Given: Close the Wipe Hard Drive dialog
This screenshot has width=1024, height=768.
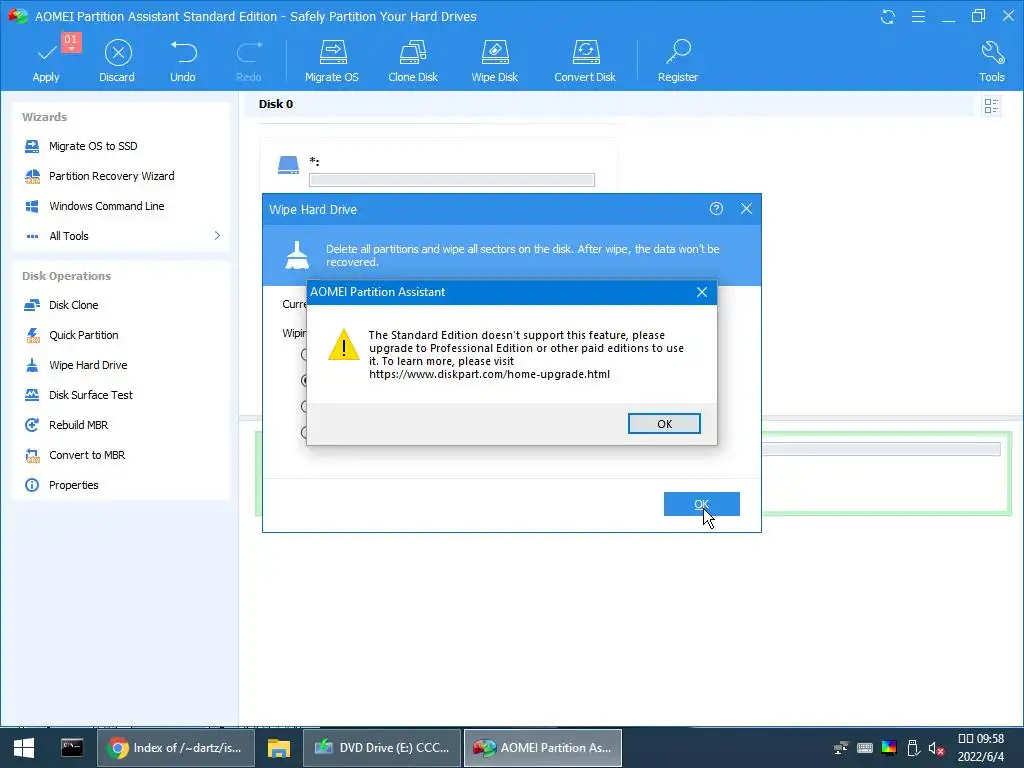Looking at the screenshot, I should (x=746, y=209).
